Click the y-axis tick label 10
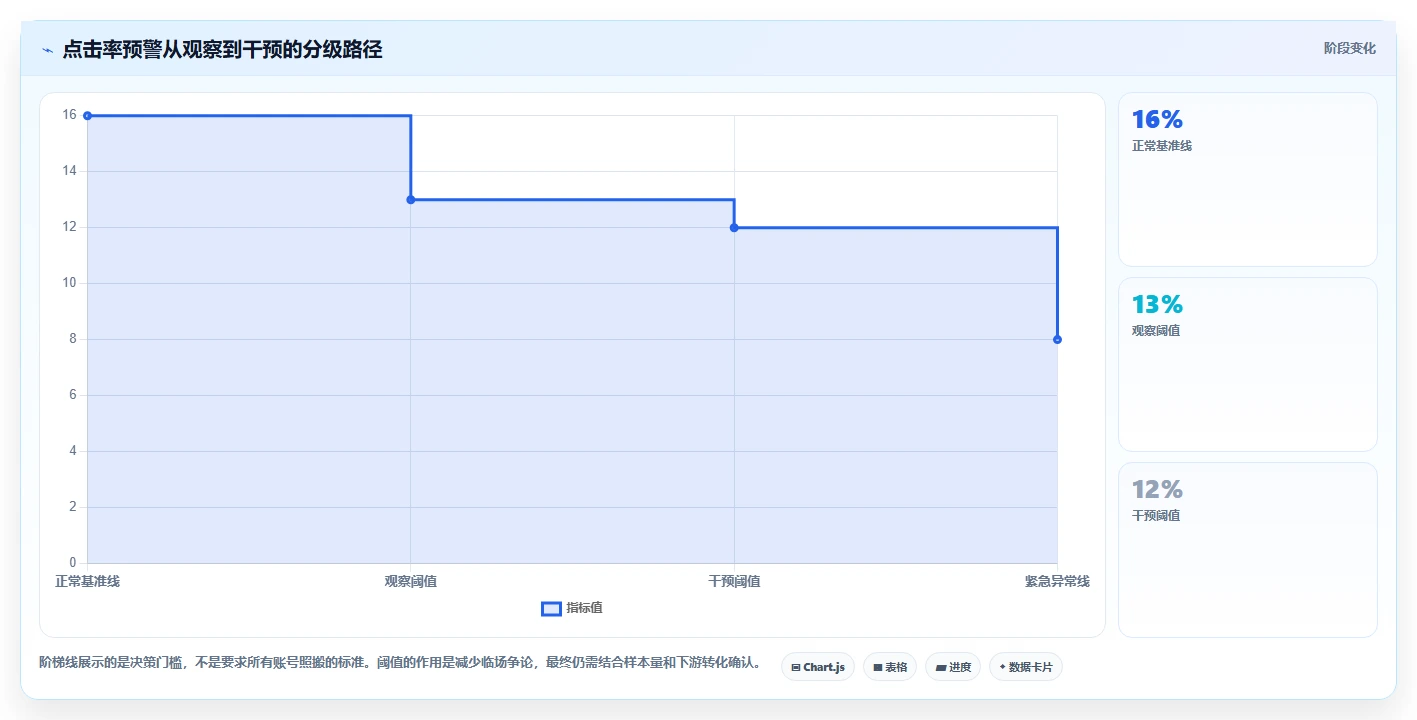The height and width of the screenshot is (720, 1417). 69,283
